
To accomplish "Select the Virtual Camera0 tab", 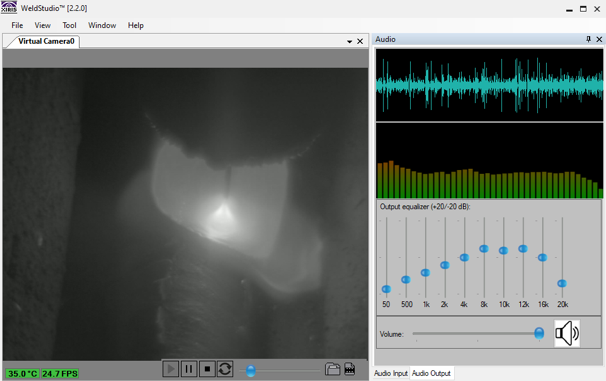I will (x=46, y=41).
